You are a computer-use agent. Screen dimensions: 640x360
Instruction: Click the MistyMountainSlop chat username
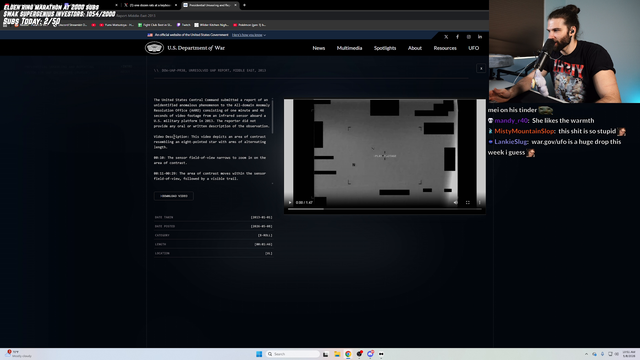(524, 131)
